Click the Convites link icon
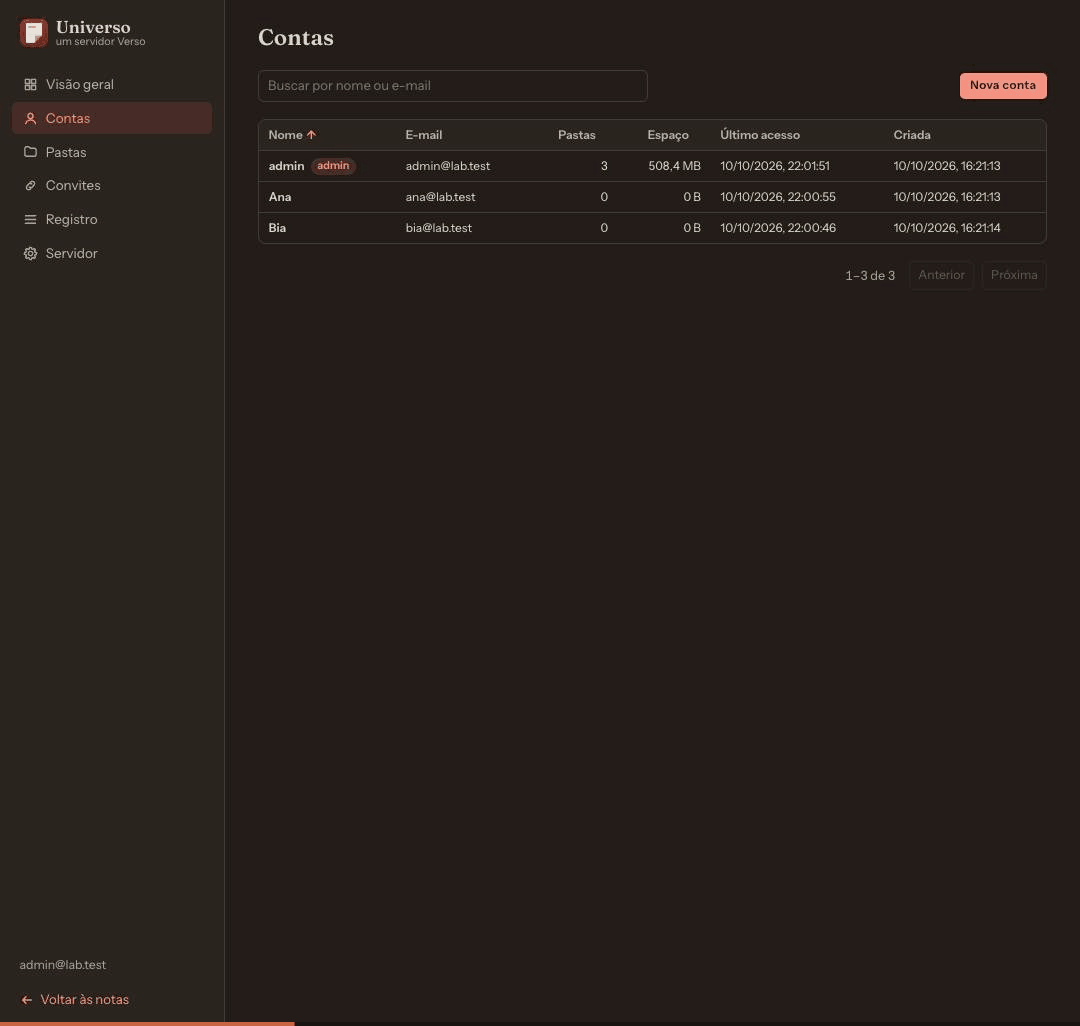Viewport: 1080px width, 1026px height. pos(30,185)
